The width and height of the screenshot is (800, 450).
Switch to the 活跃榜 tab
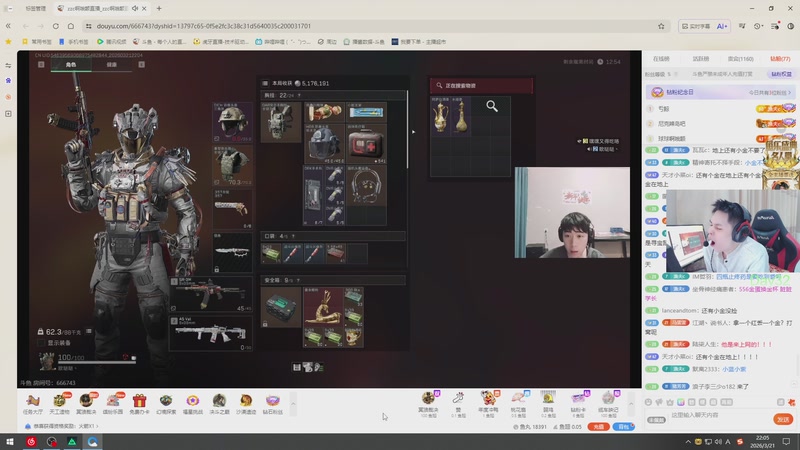[701, 59]
